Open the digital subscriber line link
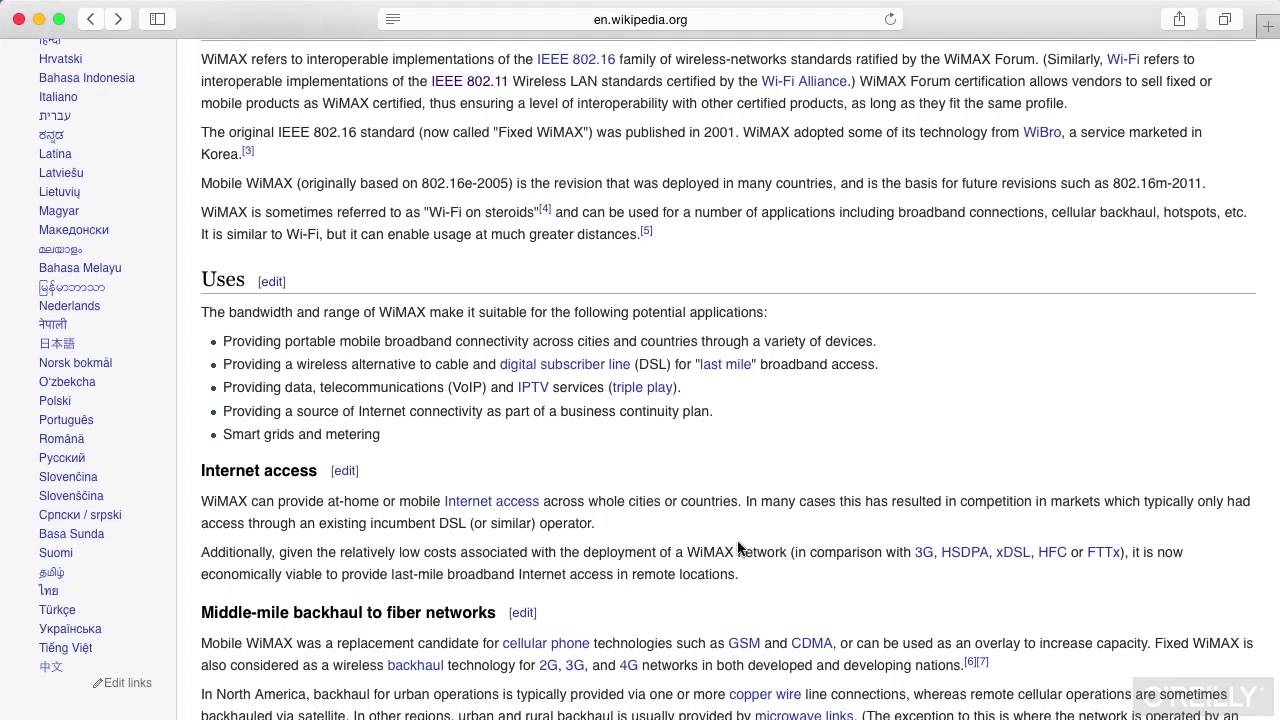Viewport: 1280px width, 720px height. (565, 364)
